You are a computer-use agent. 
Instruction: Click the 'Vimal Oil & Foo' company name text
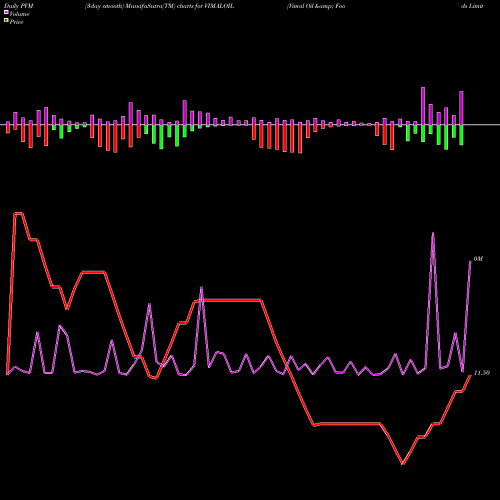tap(316, 6)
